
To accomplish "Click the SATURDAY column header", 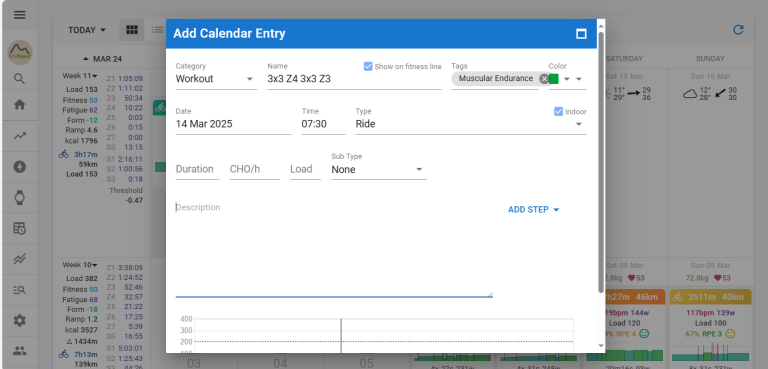I will [624, 59].
